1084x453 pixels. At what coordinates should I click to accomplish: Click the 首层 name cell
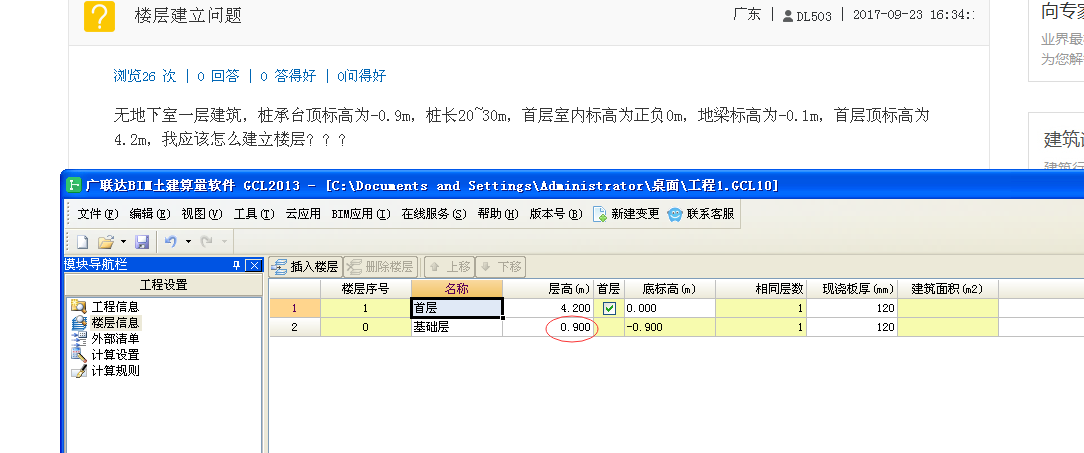click(456, 308)
